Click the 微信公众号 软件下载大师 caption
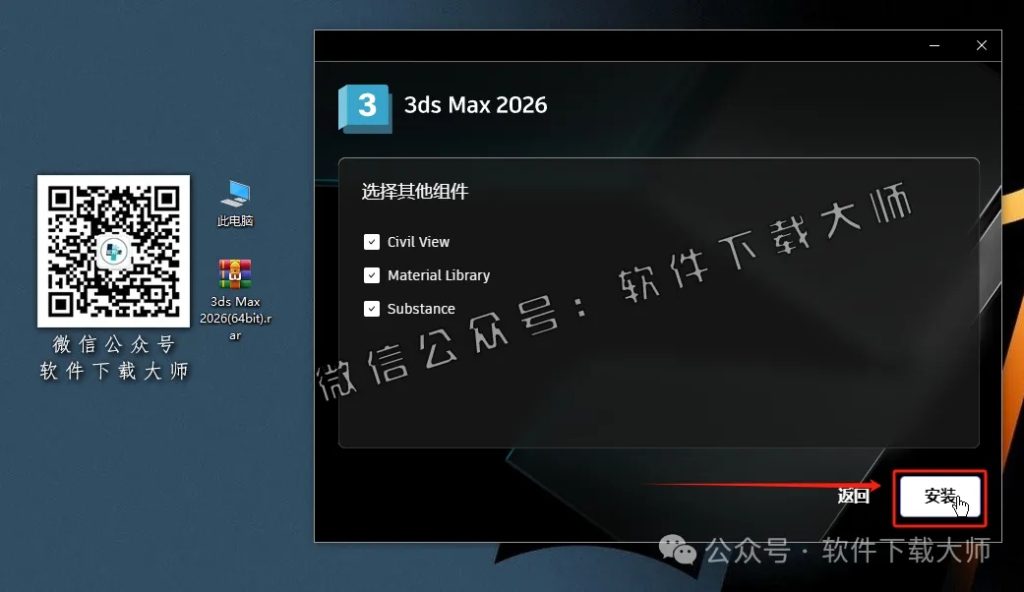The image size is (1024, 592). 112,360
